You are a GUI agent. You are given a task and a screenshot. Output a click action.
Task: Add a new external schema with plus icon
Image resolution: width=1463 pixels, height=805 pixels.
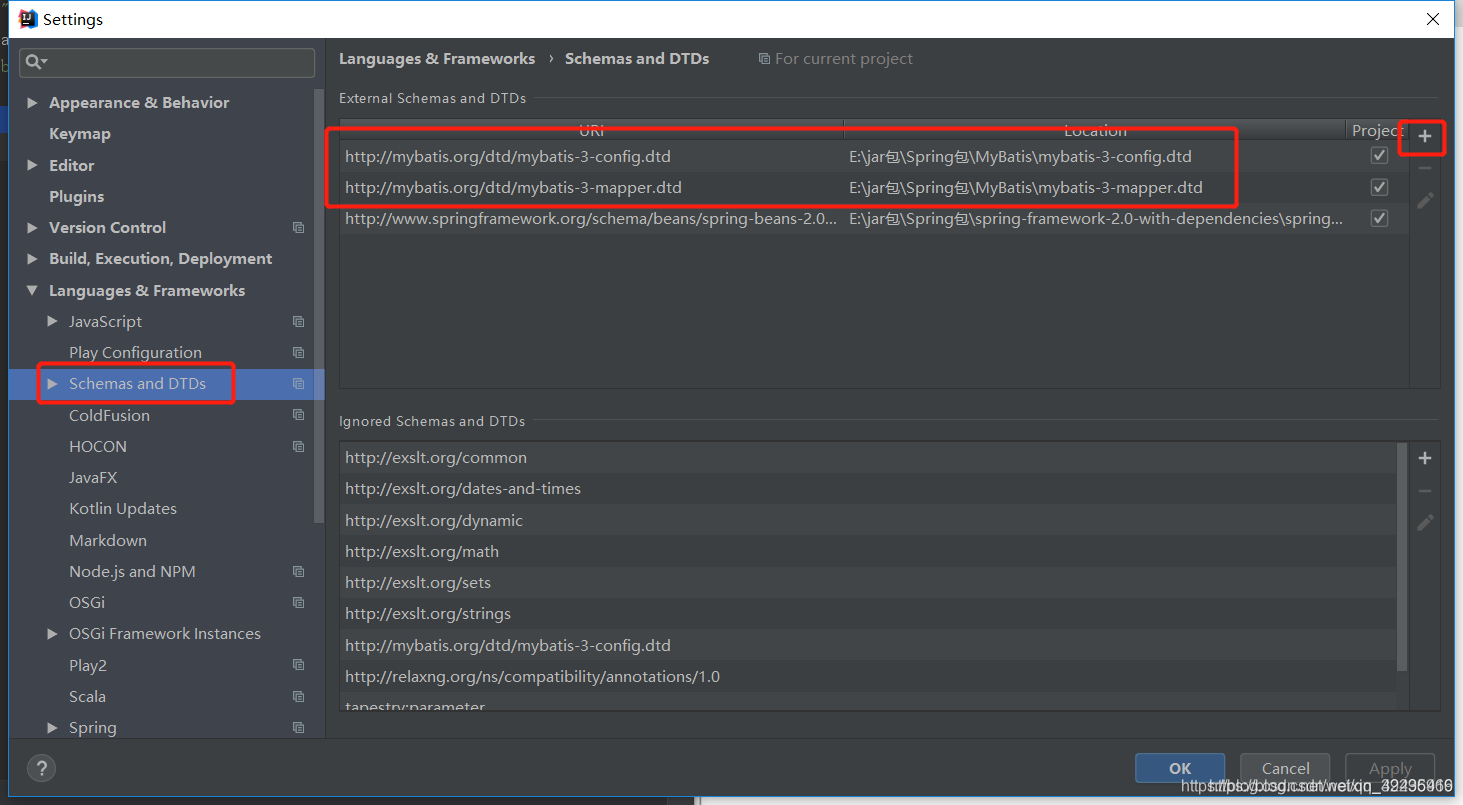tap(1425, 136)
